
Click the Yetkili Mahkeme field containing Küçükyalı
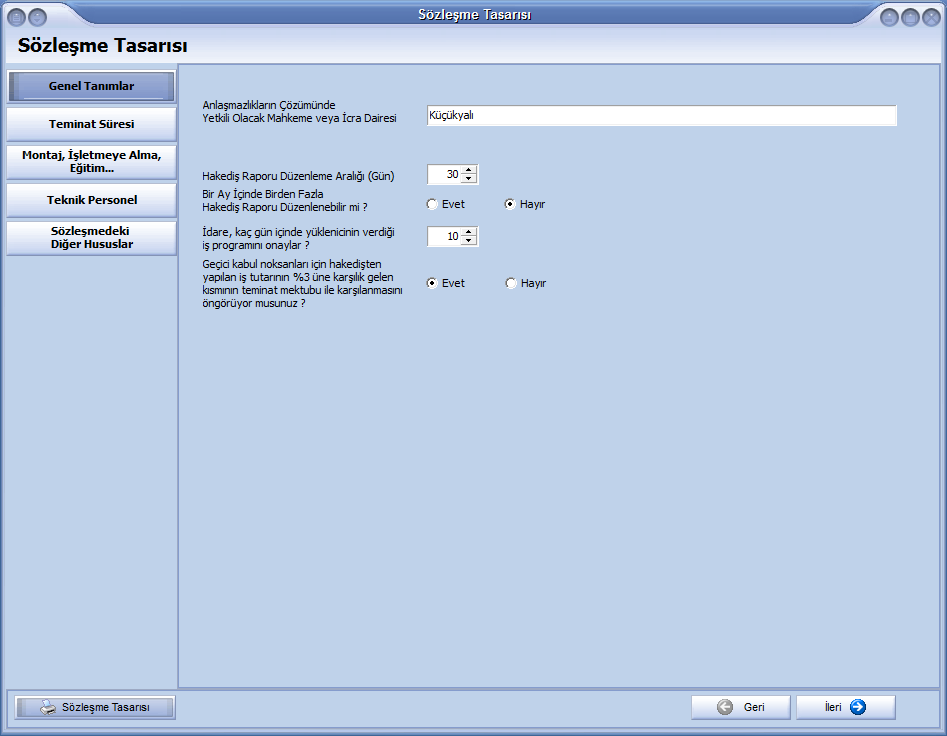(660, 115)
